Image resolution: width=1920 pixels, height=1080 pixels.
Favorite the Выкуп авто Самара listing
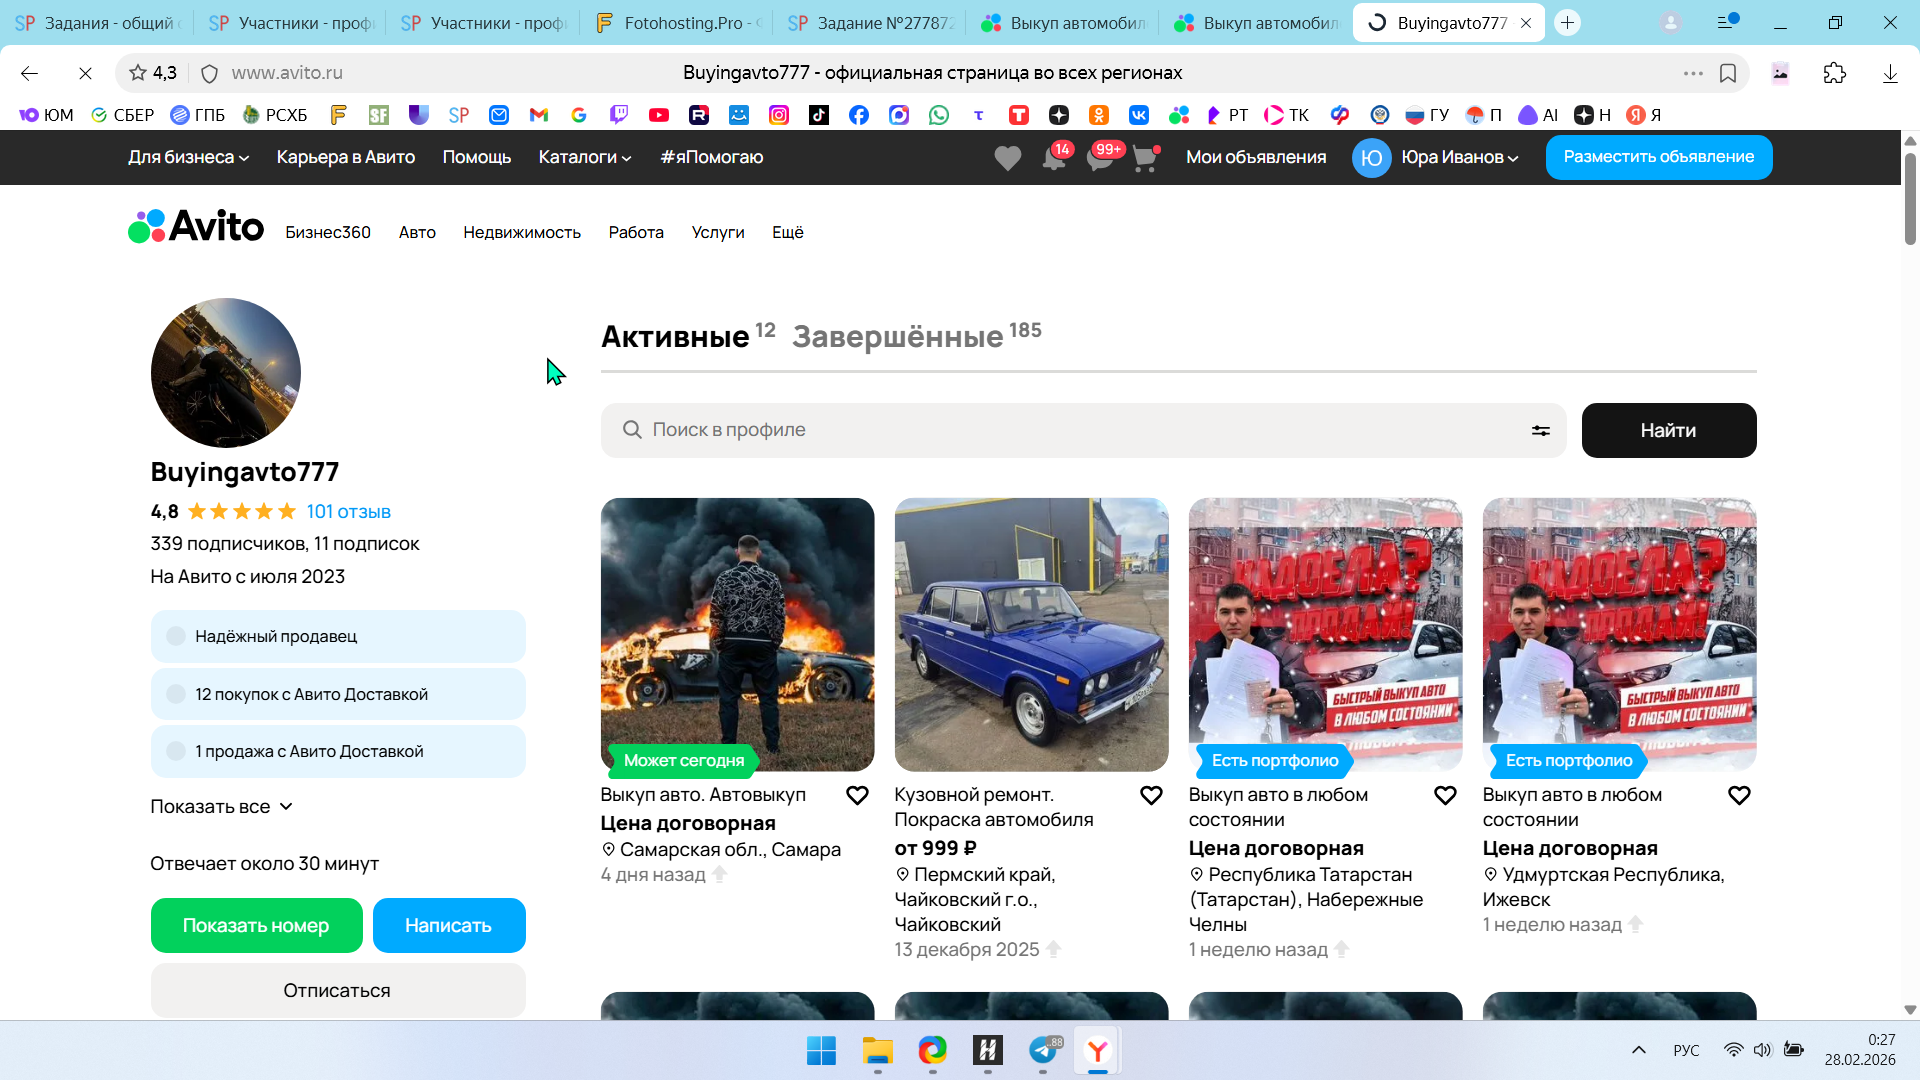[857, 796]
